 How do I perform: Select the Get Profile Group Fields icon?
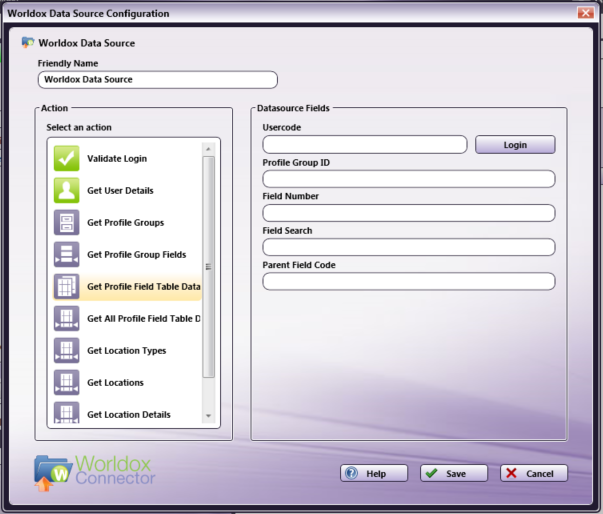point(67,254)
